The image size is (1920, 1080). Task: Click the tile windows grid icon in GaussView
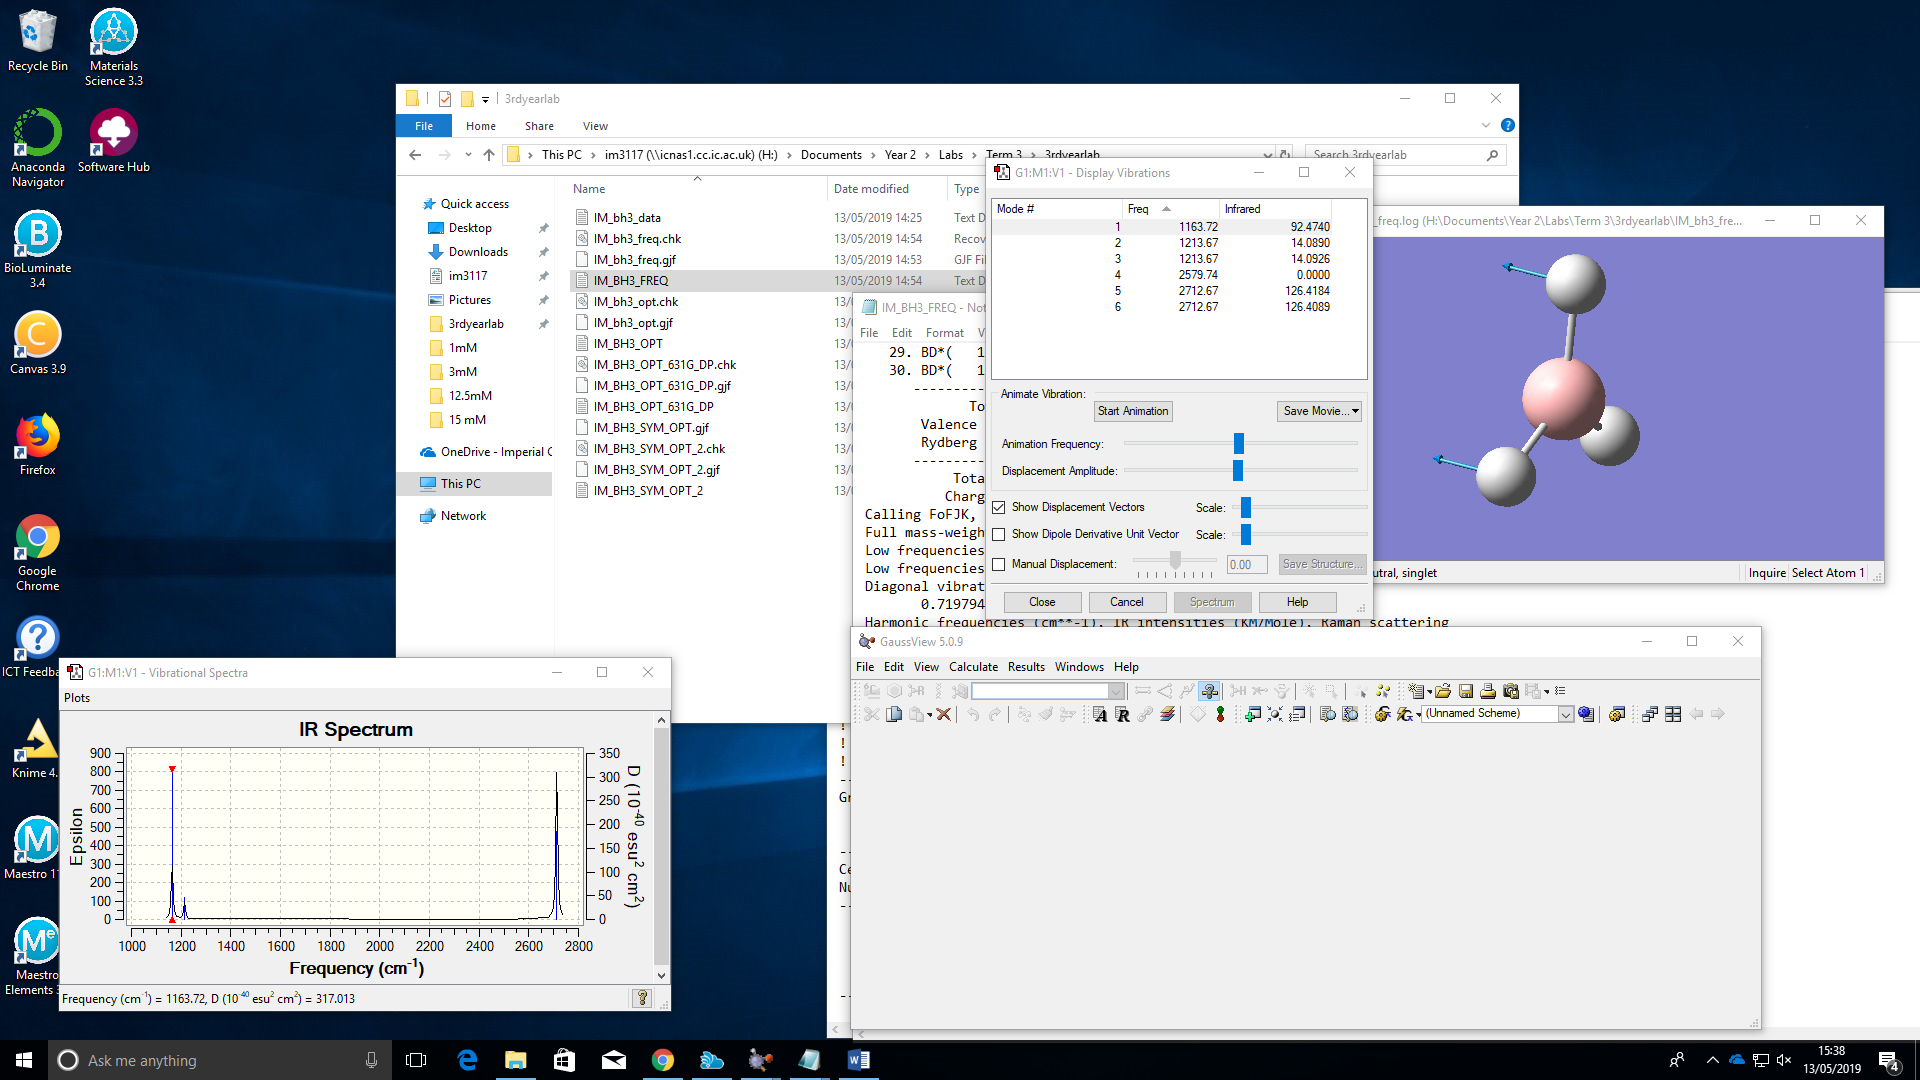(x=1673, y=714)
